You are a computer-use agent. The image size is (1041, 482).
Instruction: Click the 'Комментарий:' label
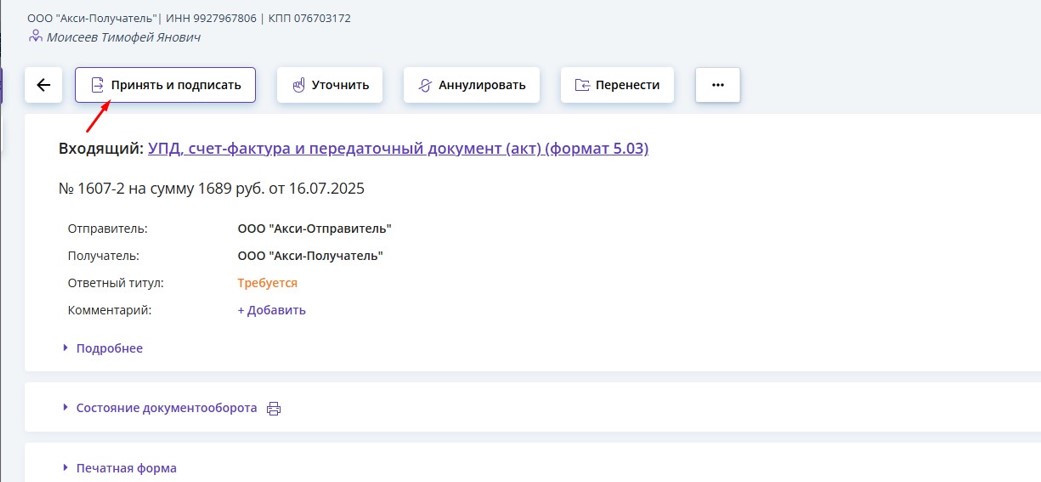(110, 310)
